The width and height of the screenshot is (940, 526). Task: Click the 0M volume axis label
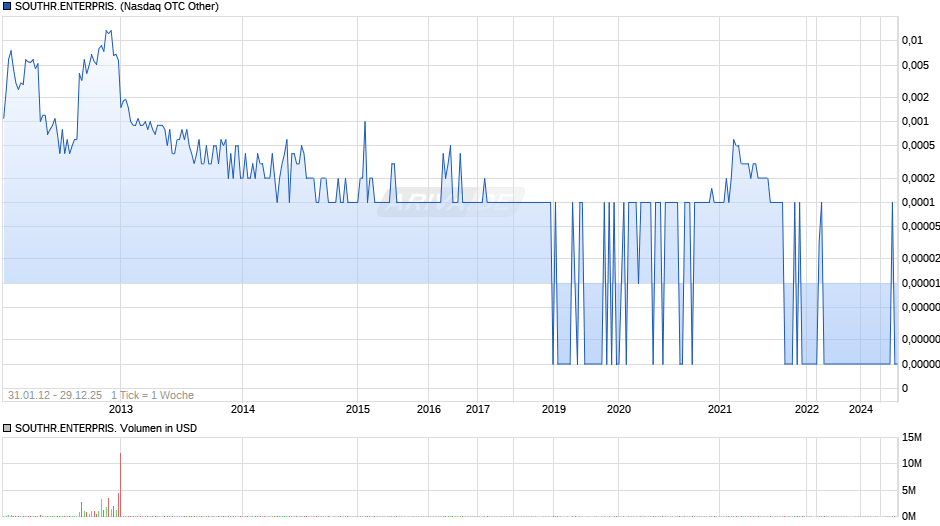tap(909, 516)
